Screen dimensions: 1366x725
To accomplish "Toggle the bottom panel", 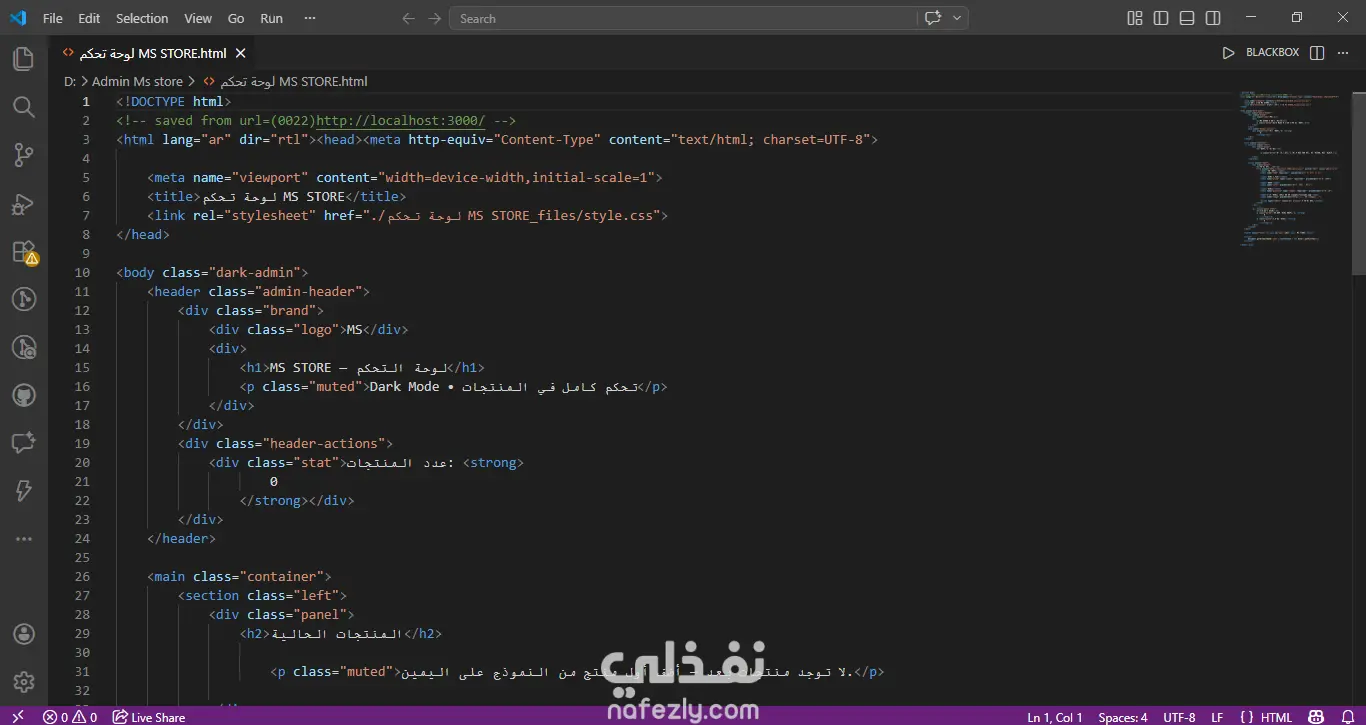I will [x=1187, y=18].
